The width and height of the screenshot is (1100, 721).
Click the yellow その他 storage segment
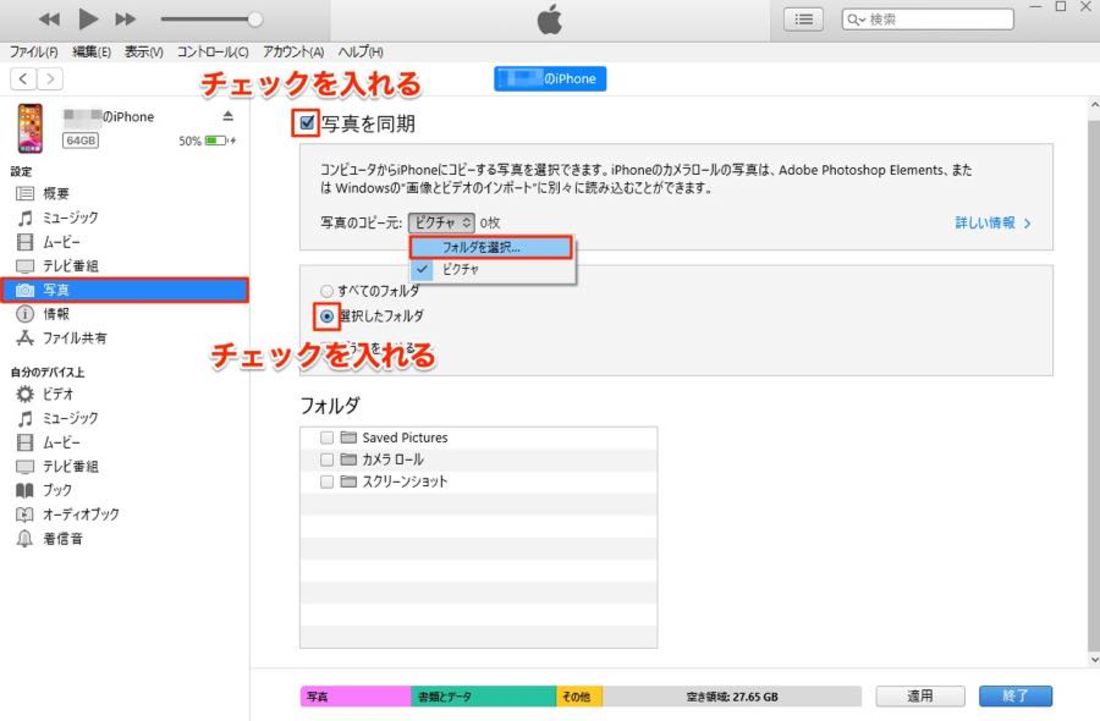(x=579, y=696)
